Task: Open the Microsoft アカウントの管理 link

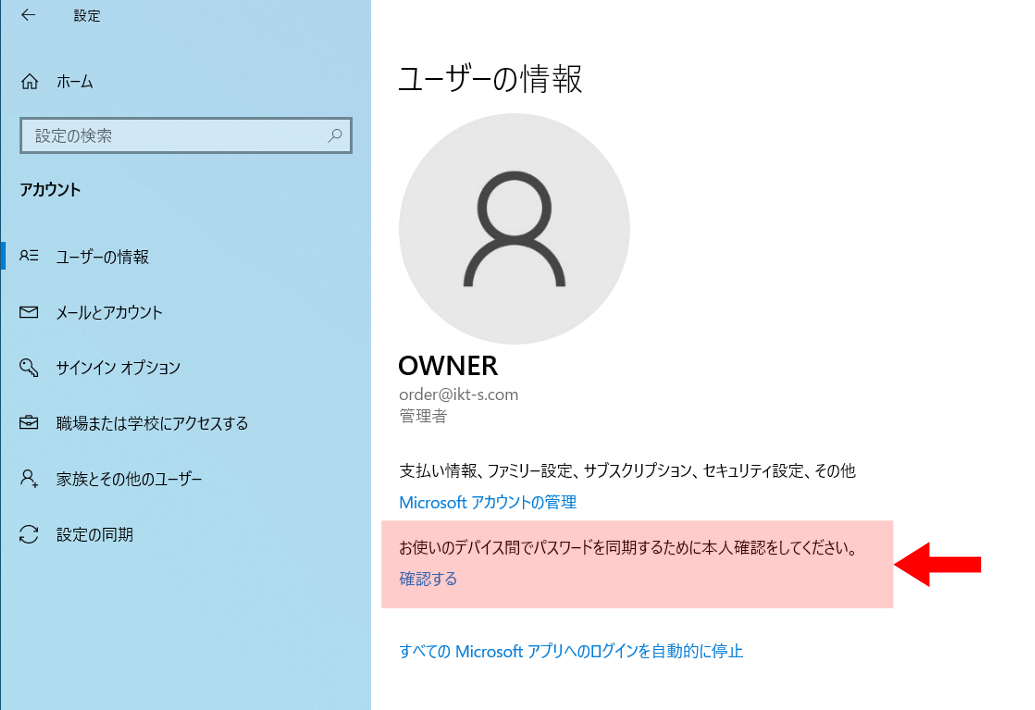Action: (x=487, y=502)
